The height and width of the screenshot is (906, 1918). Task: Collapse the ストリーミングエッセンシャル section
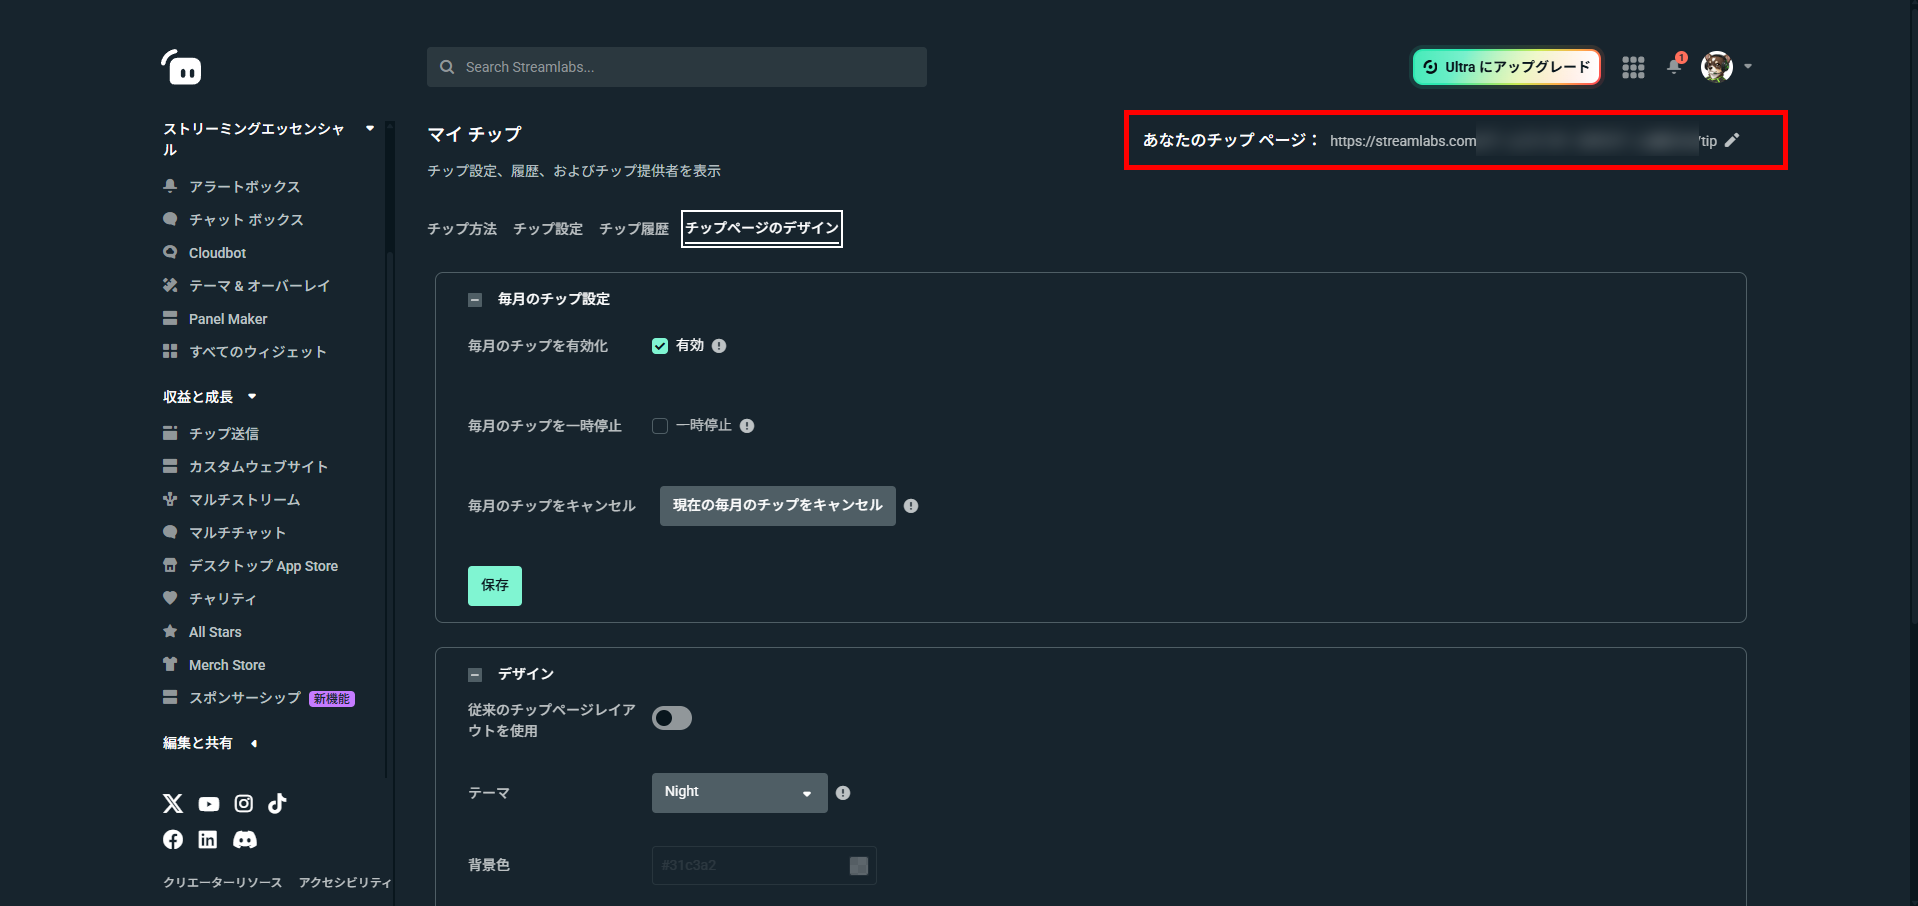(x=370, y=128)
